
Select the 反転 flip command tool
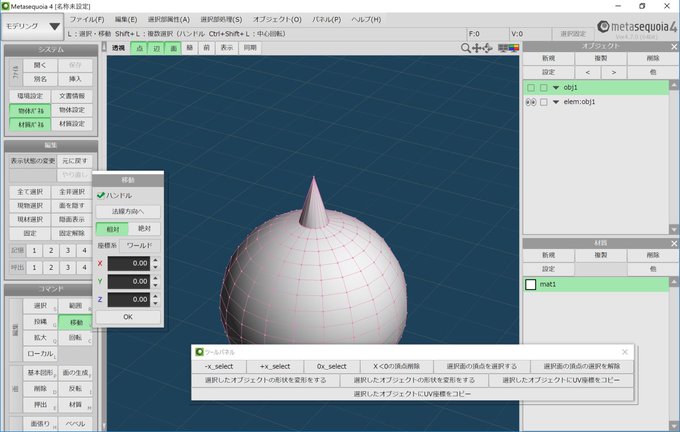(x=75, y=389)
